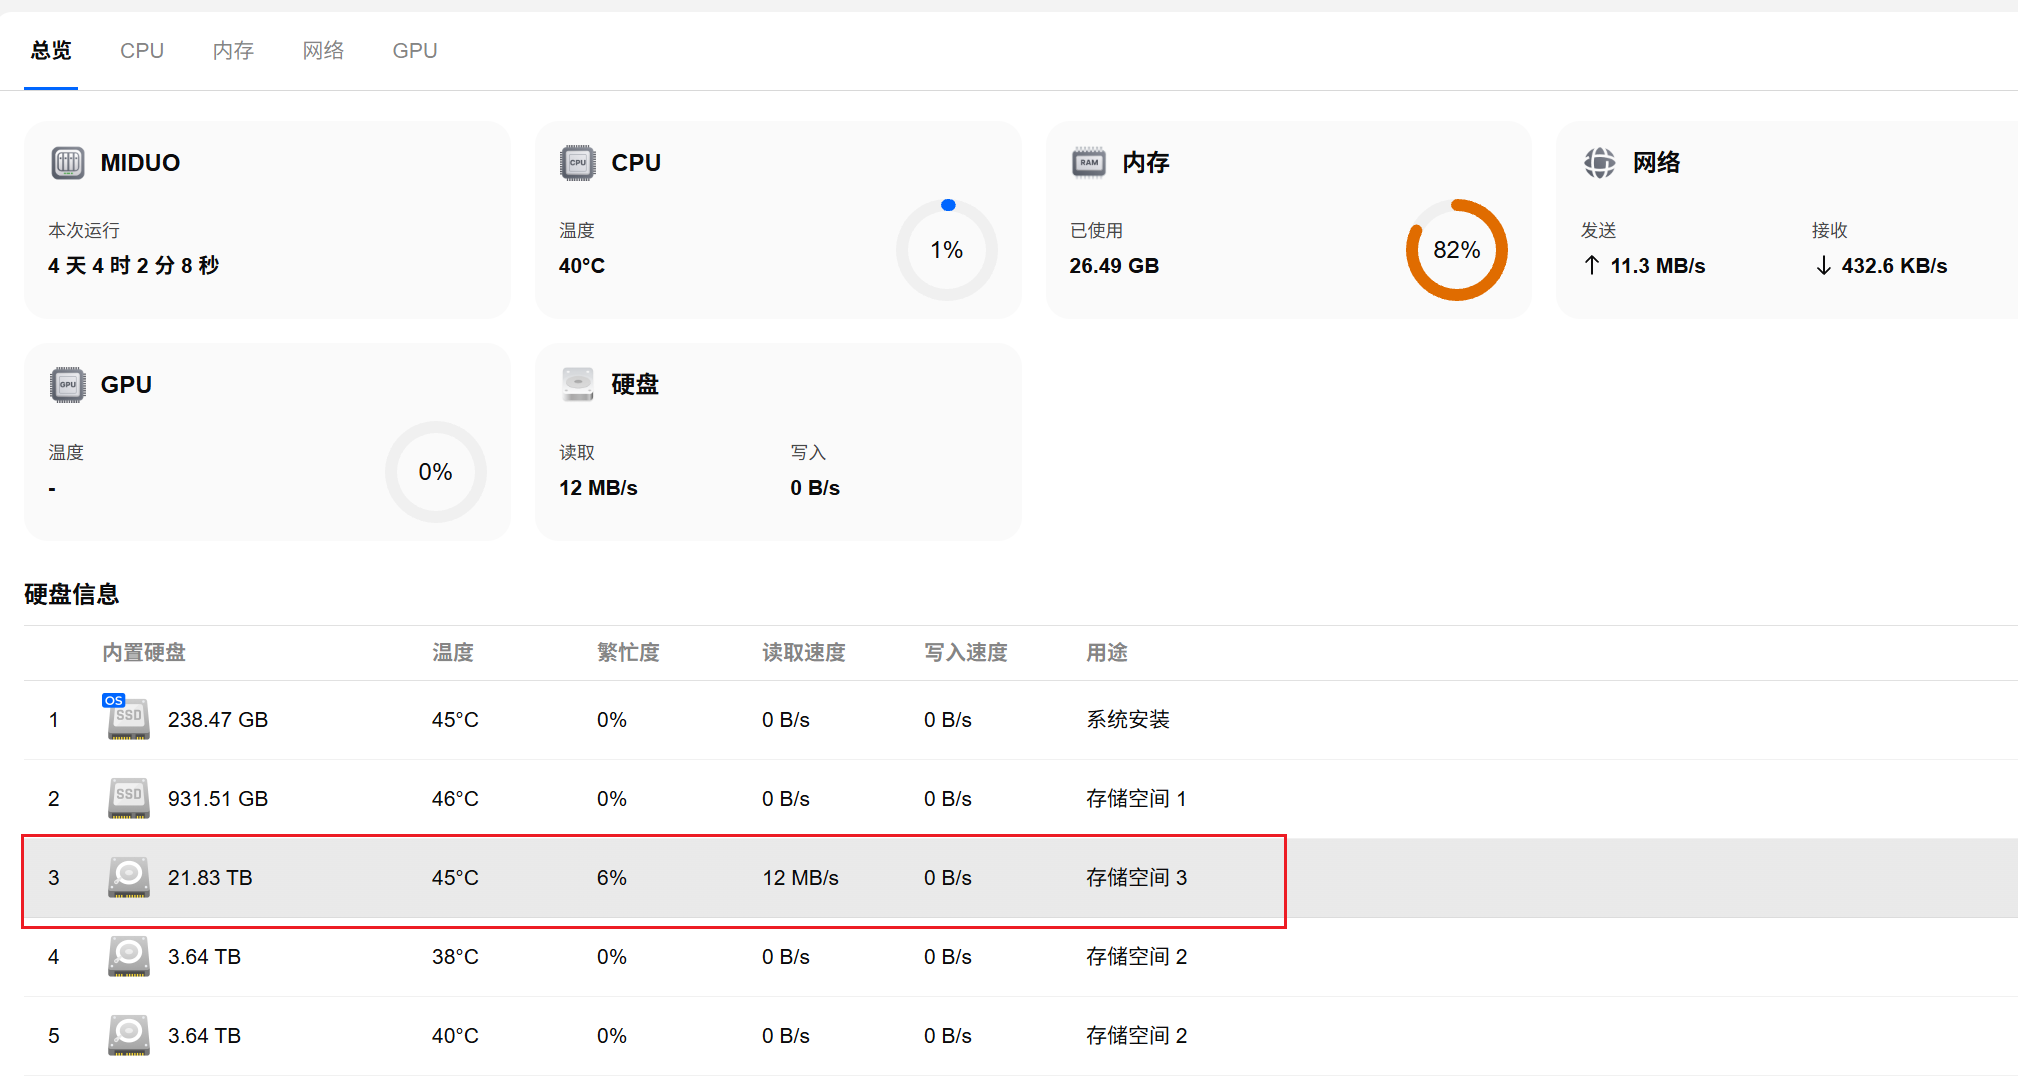Screen dimensions: 2018x1079
Task: Click the HDD icon in row 4
Action: tap(129, 956)
